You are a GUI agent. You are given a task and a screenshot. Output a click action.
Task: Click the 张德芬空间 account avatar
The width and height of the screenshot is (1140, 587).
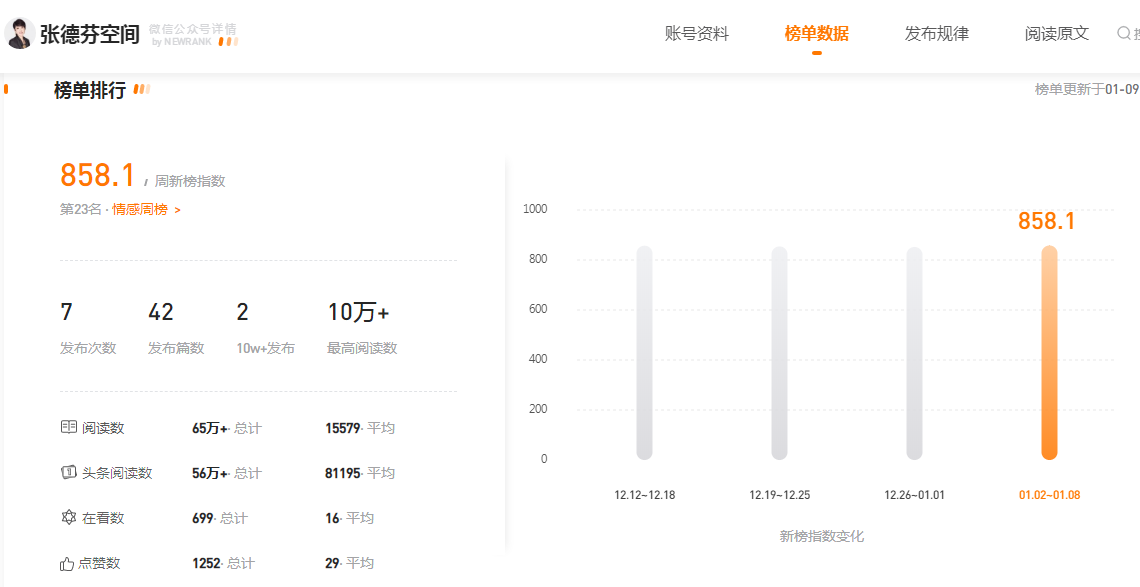pos(19,33)
